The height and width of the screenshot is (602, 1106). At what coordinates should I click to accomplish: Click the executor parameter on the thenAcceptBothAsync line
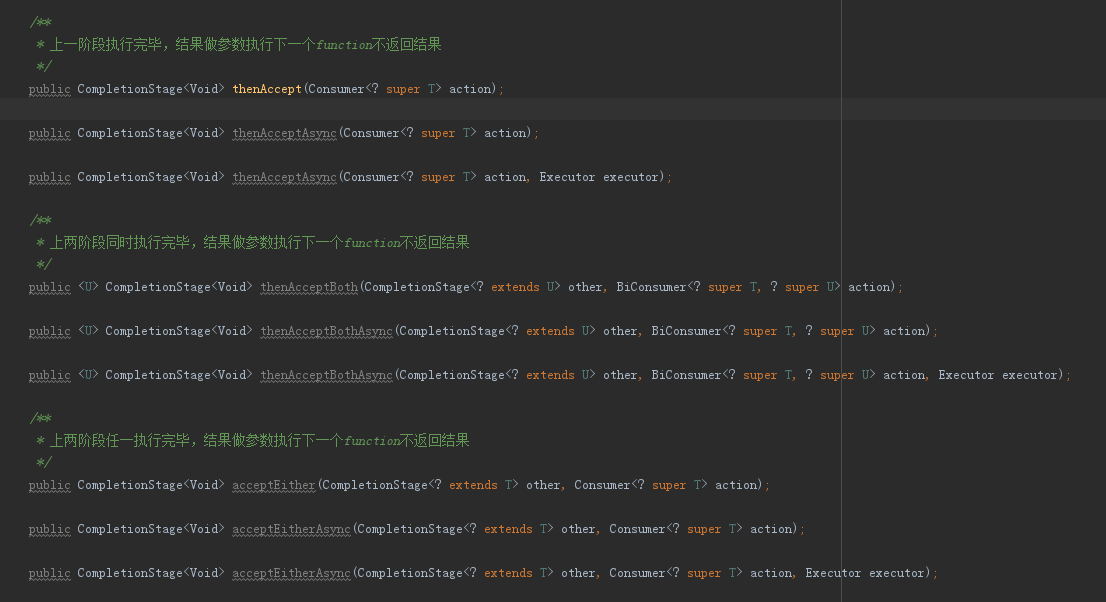tap(1030, 375)
